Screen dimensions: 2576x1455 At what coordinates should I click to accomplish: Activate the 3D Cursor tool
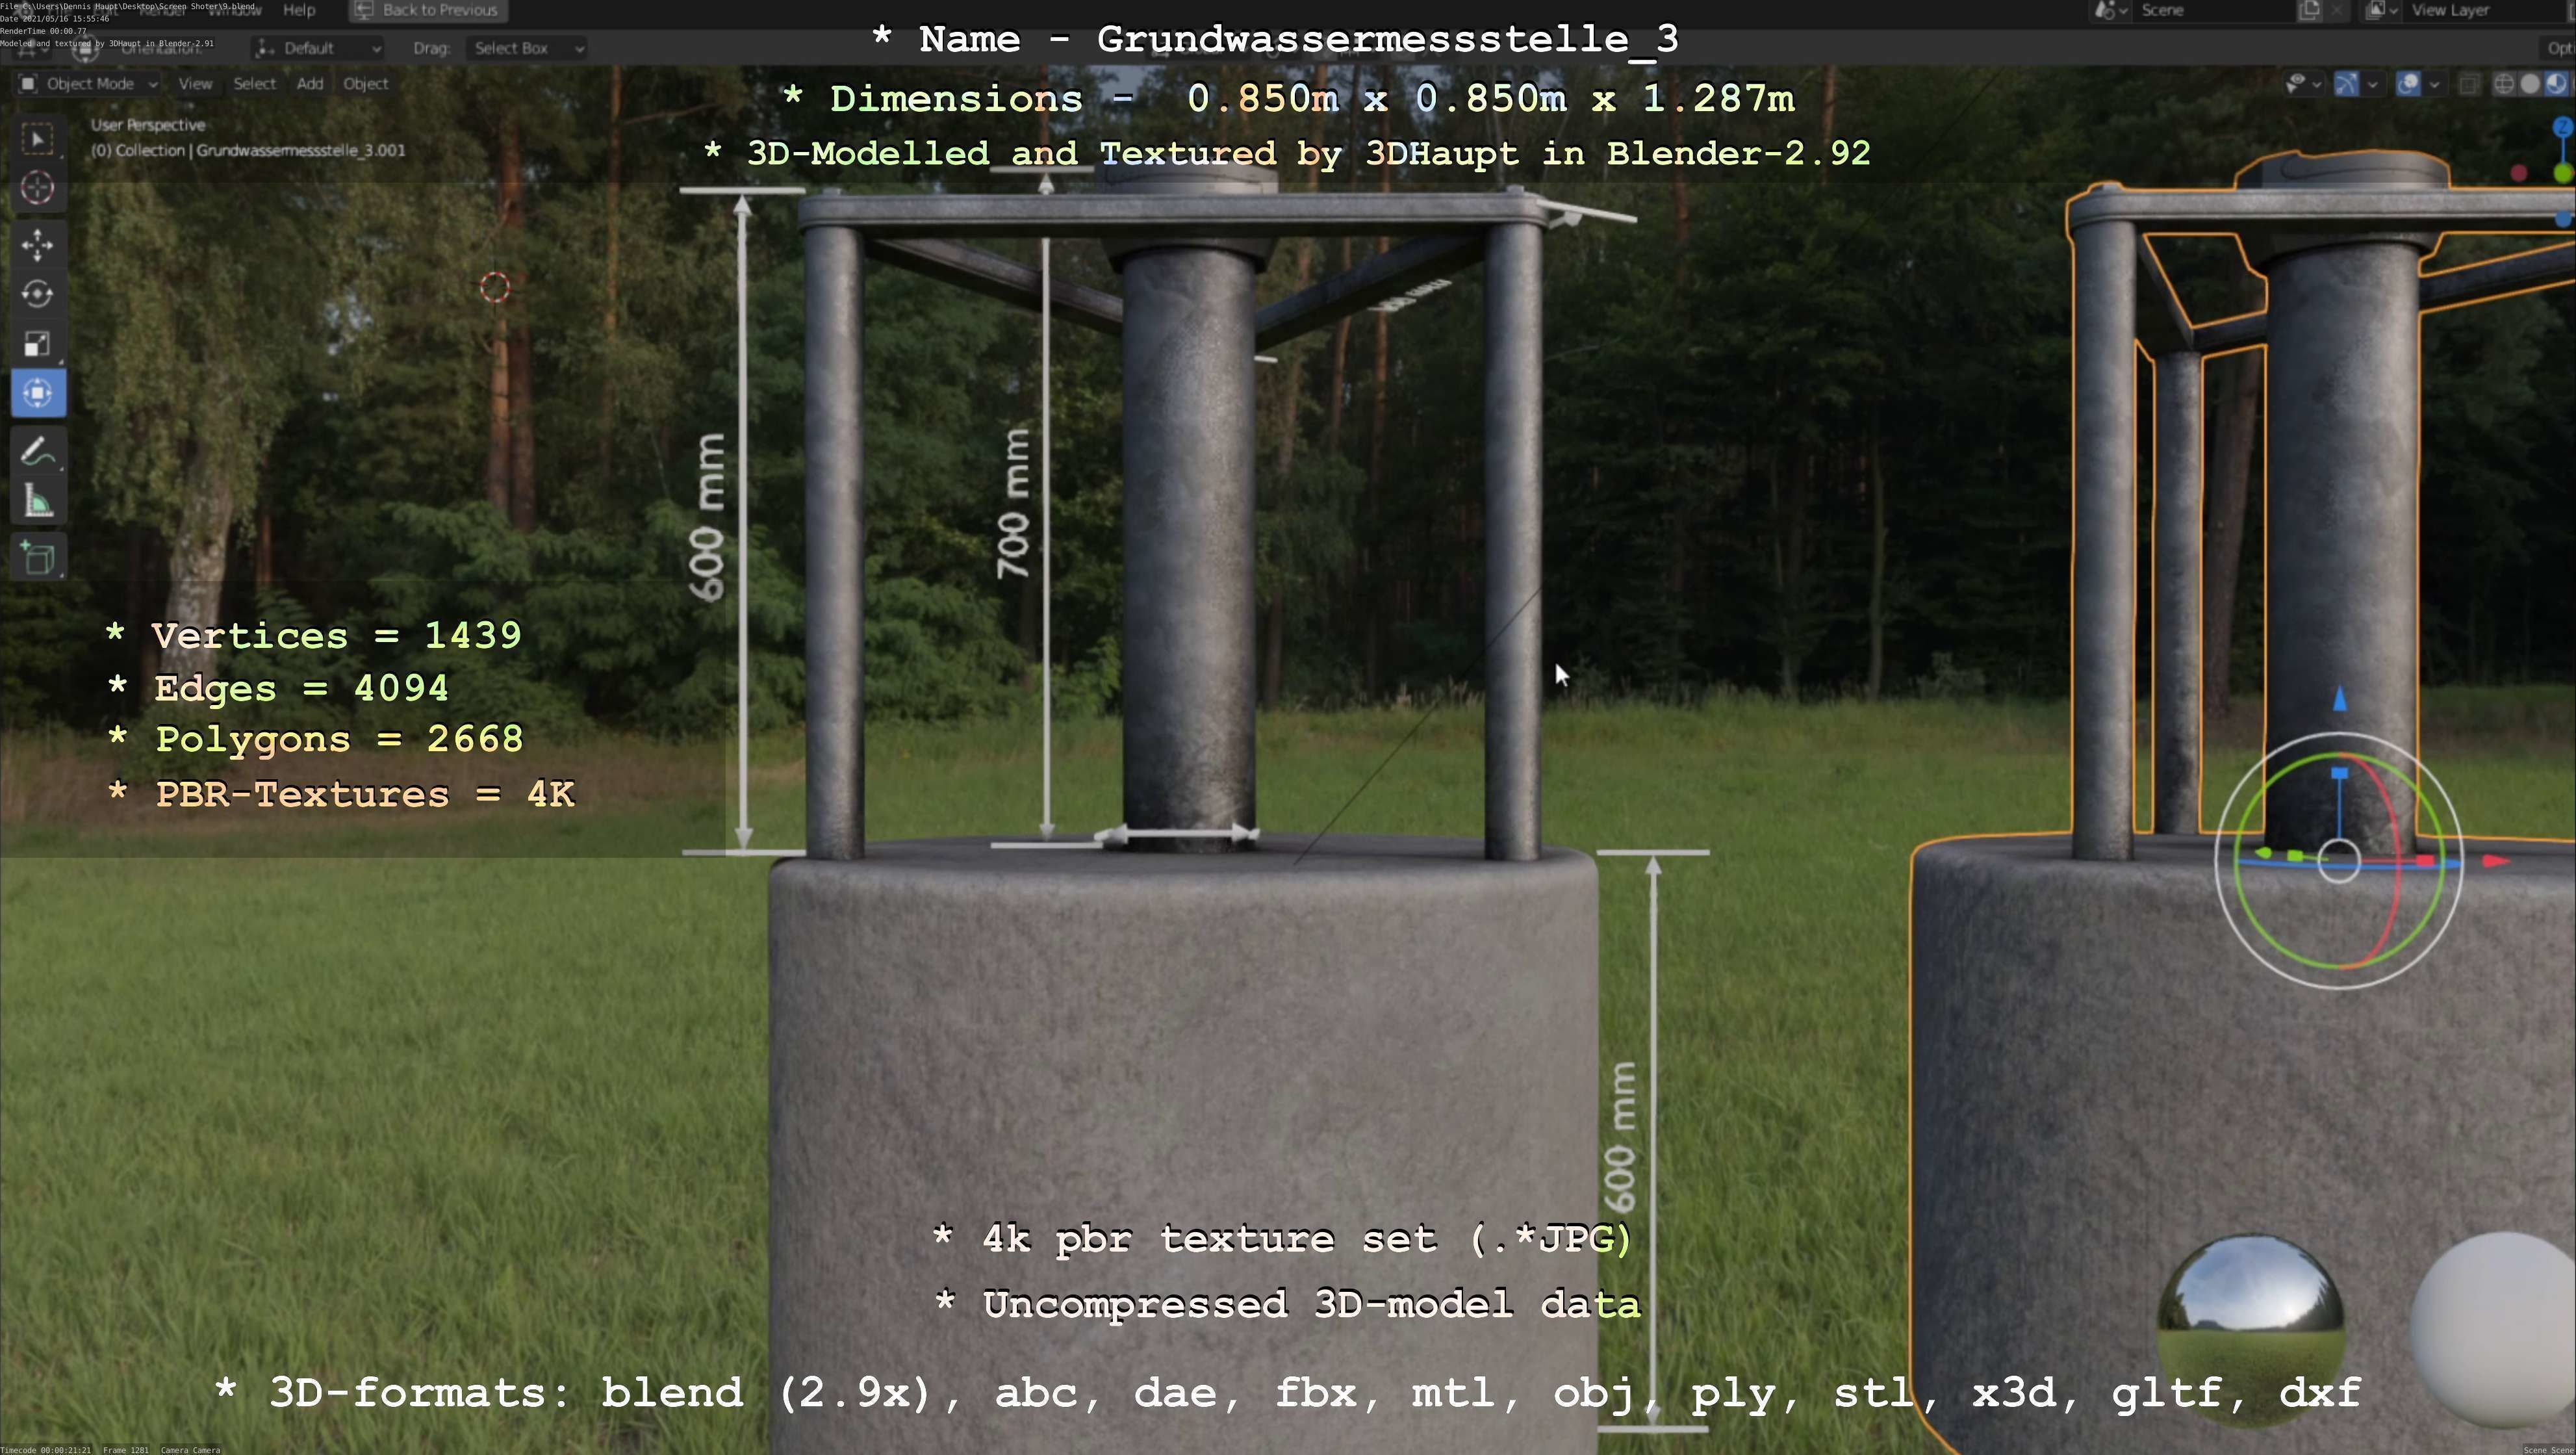38,188
